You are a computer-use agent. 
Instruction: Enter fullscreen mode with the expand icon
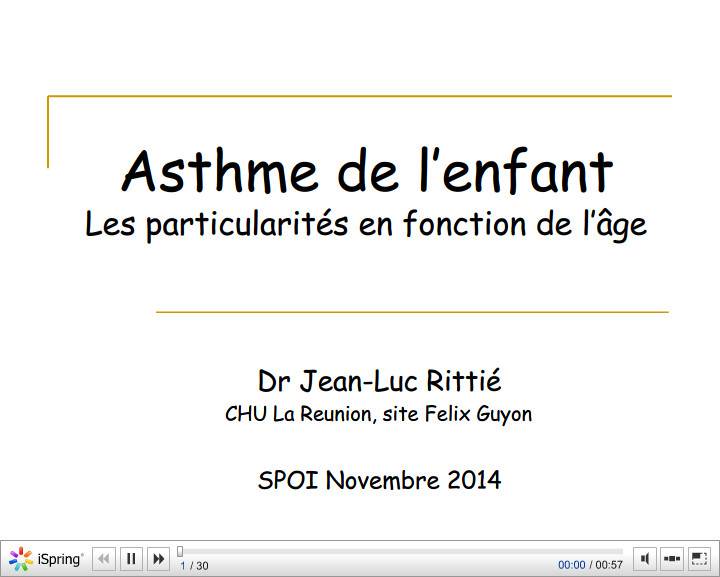click(699, 559)
